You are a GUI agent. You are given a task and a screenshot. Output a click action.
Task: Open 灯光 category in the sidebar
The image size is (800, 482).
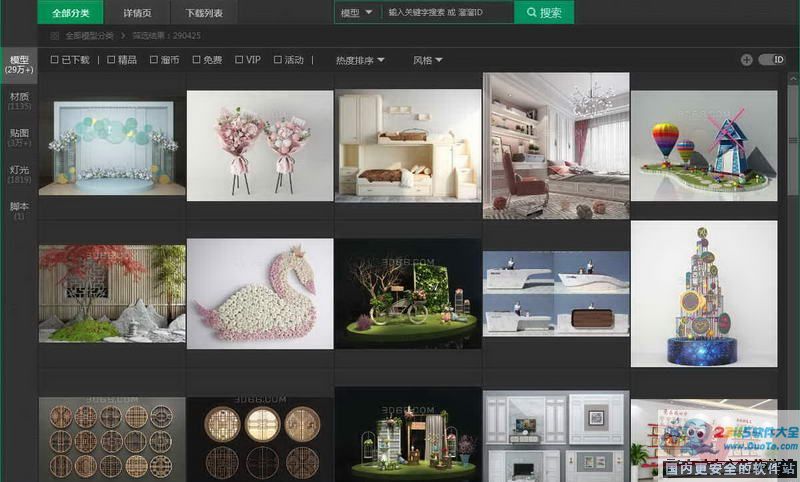(19, 175)
